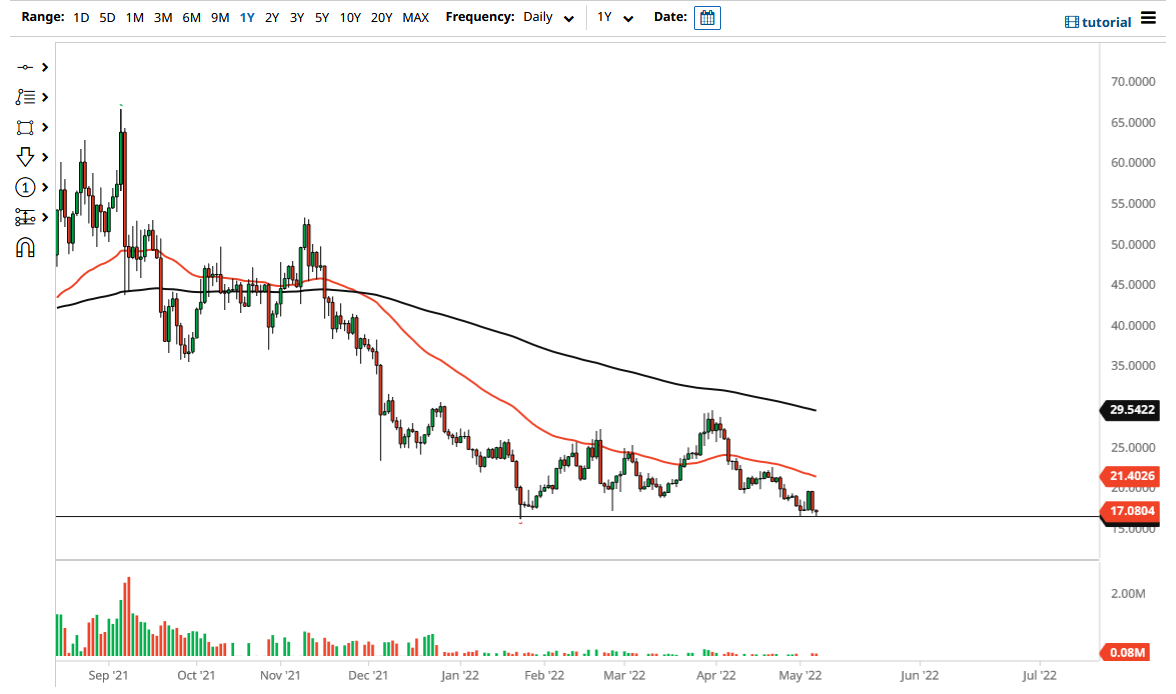Screen dimensions: 1176x694
Task: Select the MAX range tab
Action: click(x=416, y=17)
